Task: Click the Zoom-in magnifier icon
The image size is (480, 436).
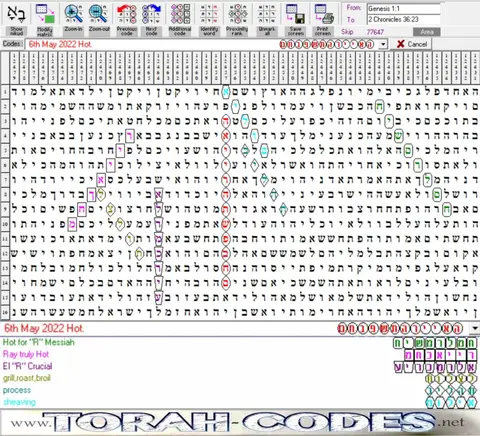Action: coord(73,14)
